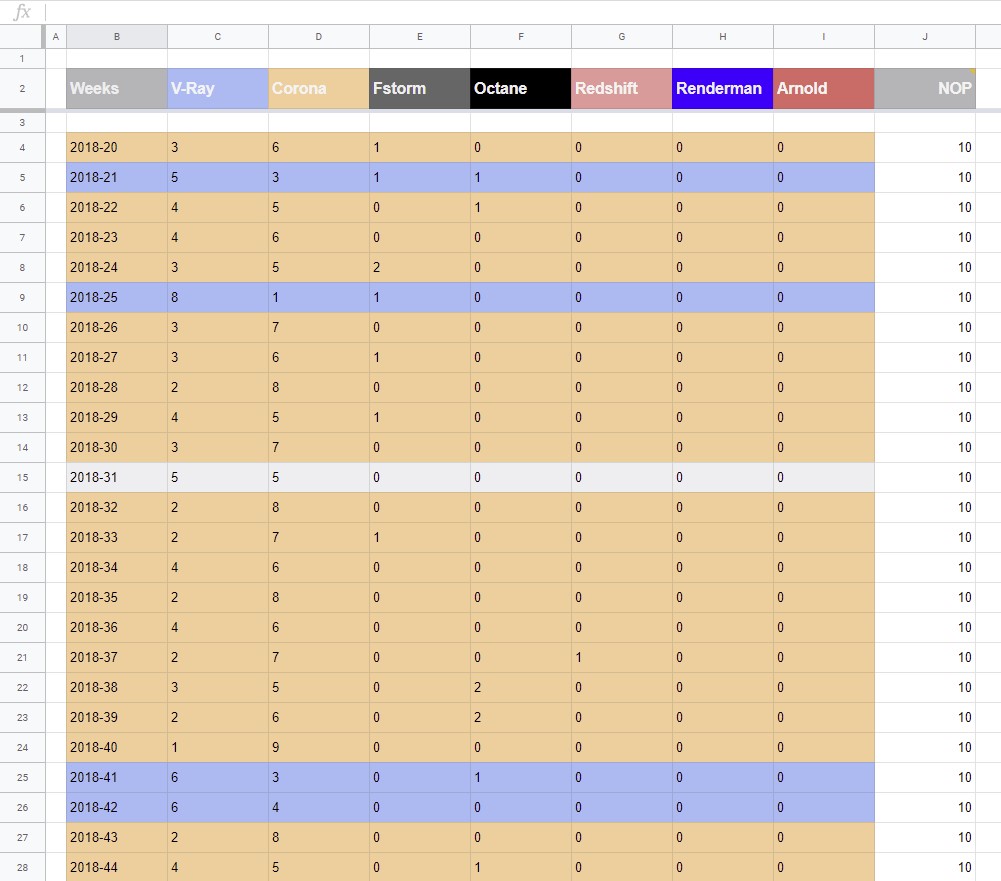Click NOP value 10 in row 2018-44
Image resolution: width=1001 pixels, height=881 pixels.
(925, 868)
